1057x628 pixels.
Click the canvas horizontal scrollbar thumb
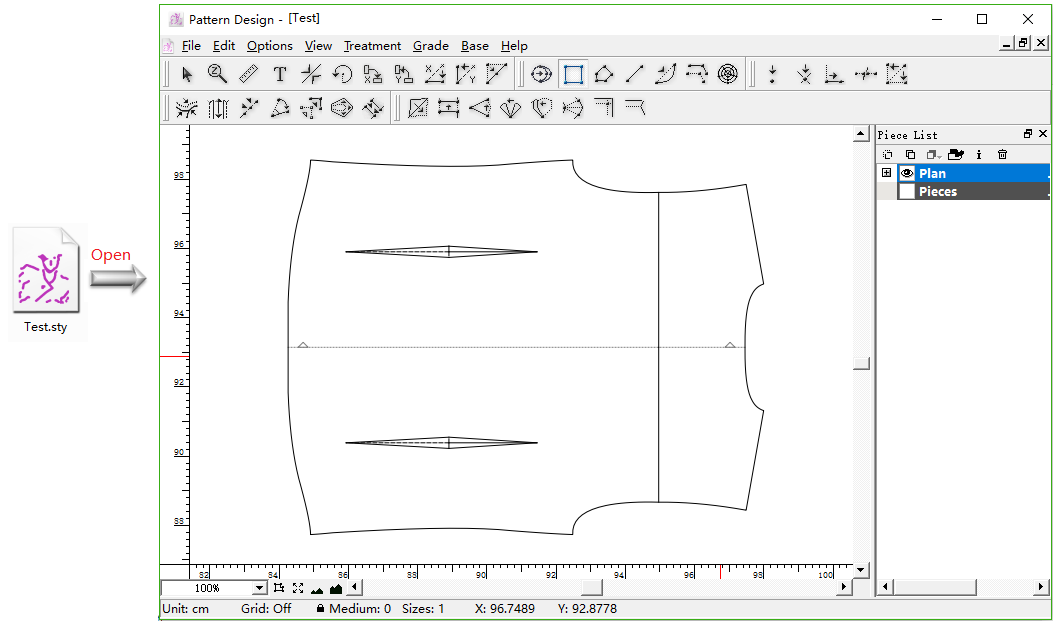click(592, 587)
